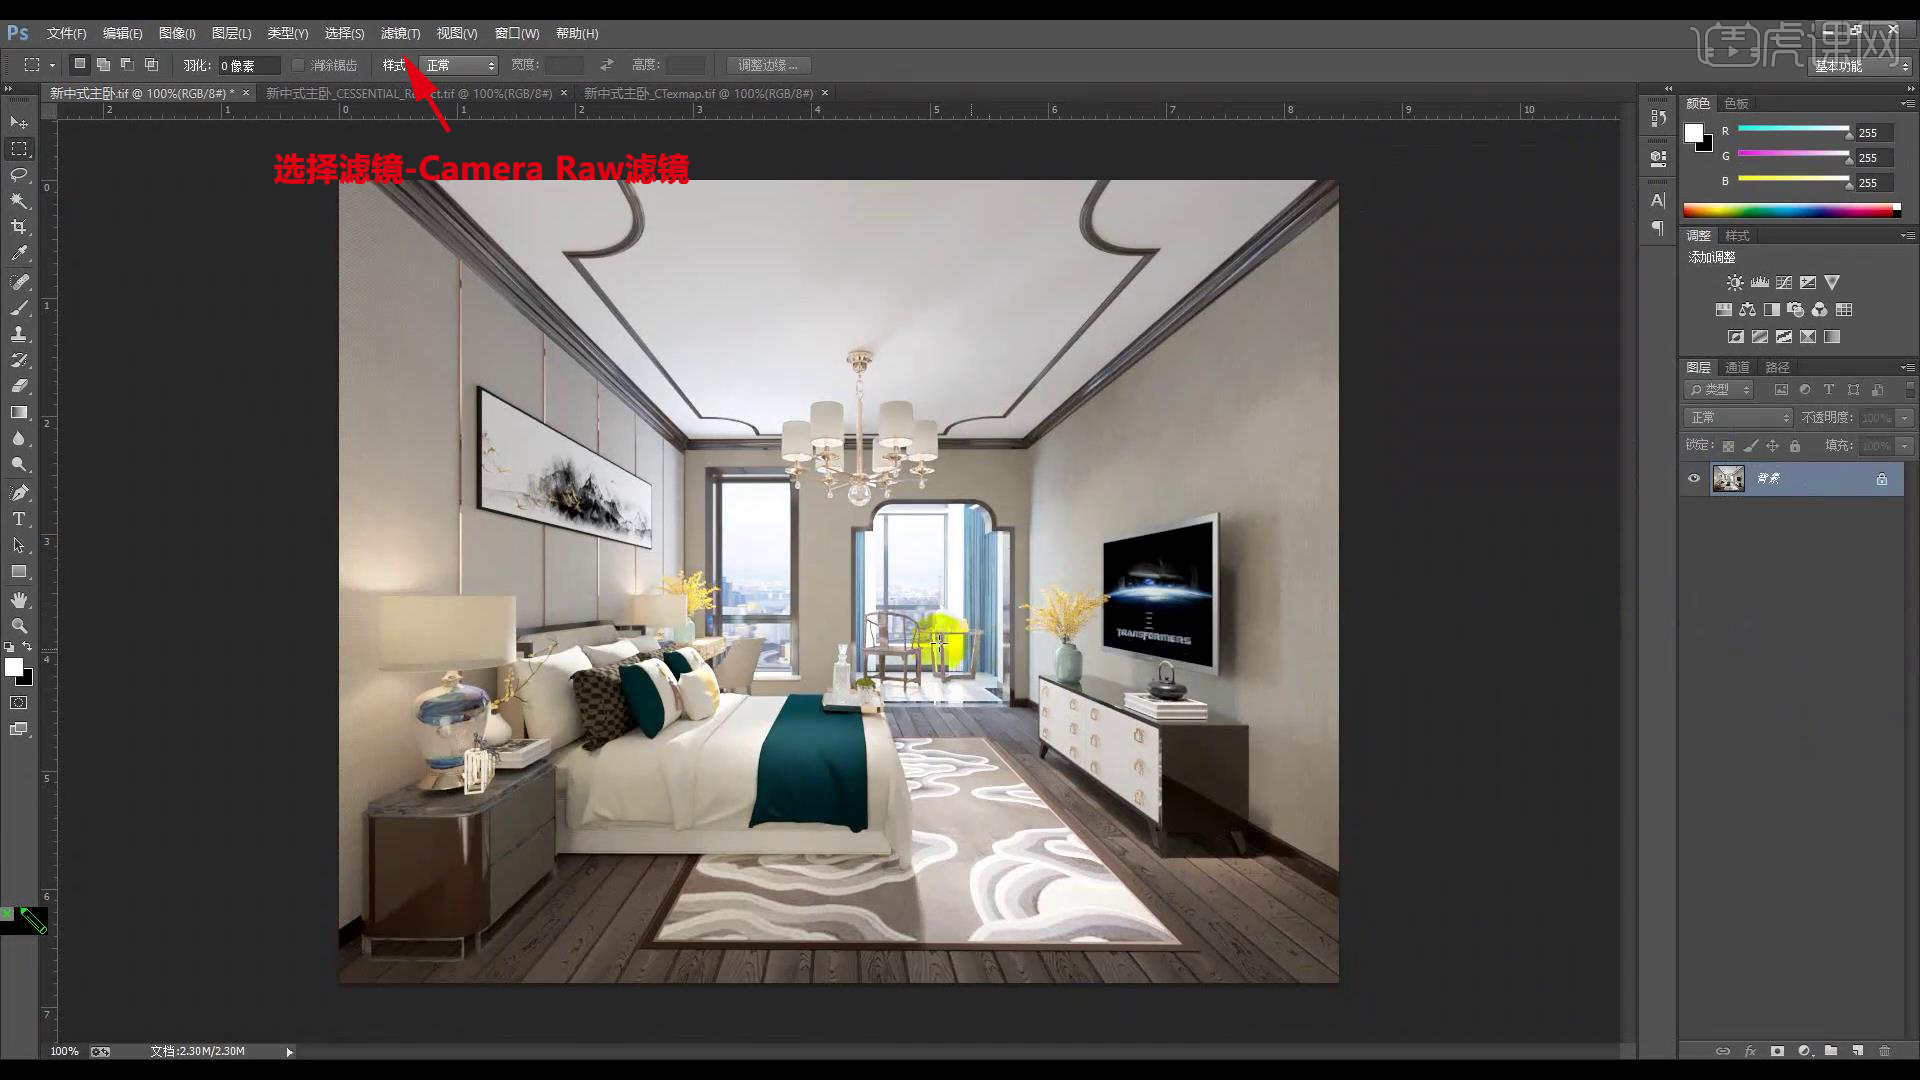Select the Zoom tool
Screen dimensions: 1920x1080
(19, 625)
